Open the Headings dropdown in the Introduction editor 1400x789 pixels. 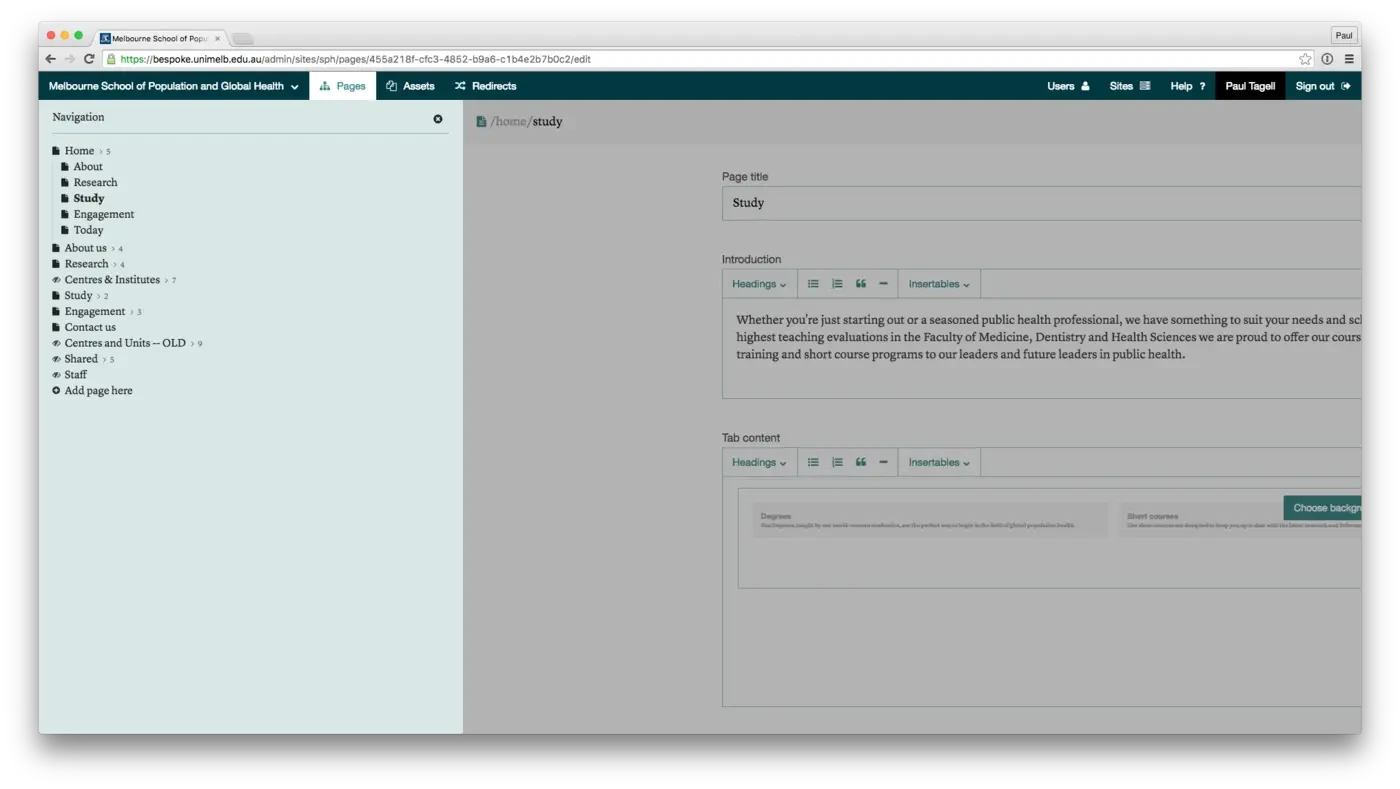759,284
